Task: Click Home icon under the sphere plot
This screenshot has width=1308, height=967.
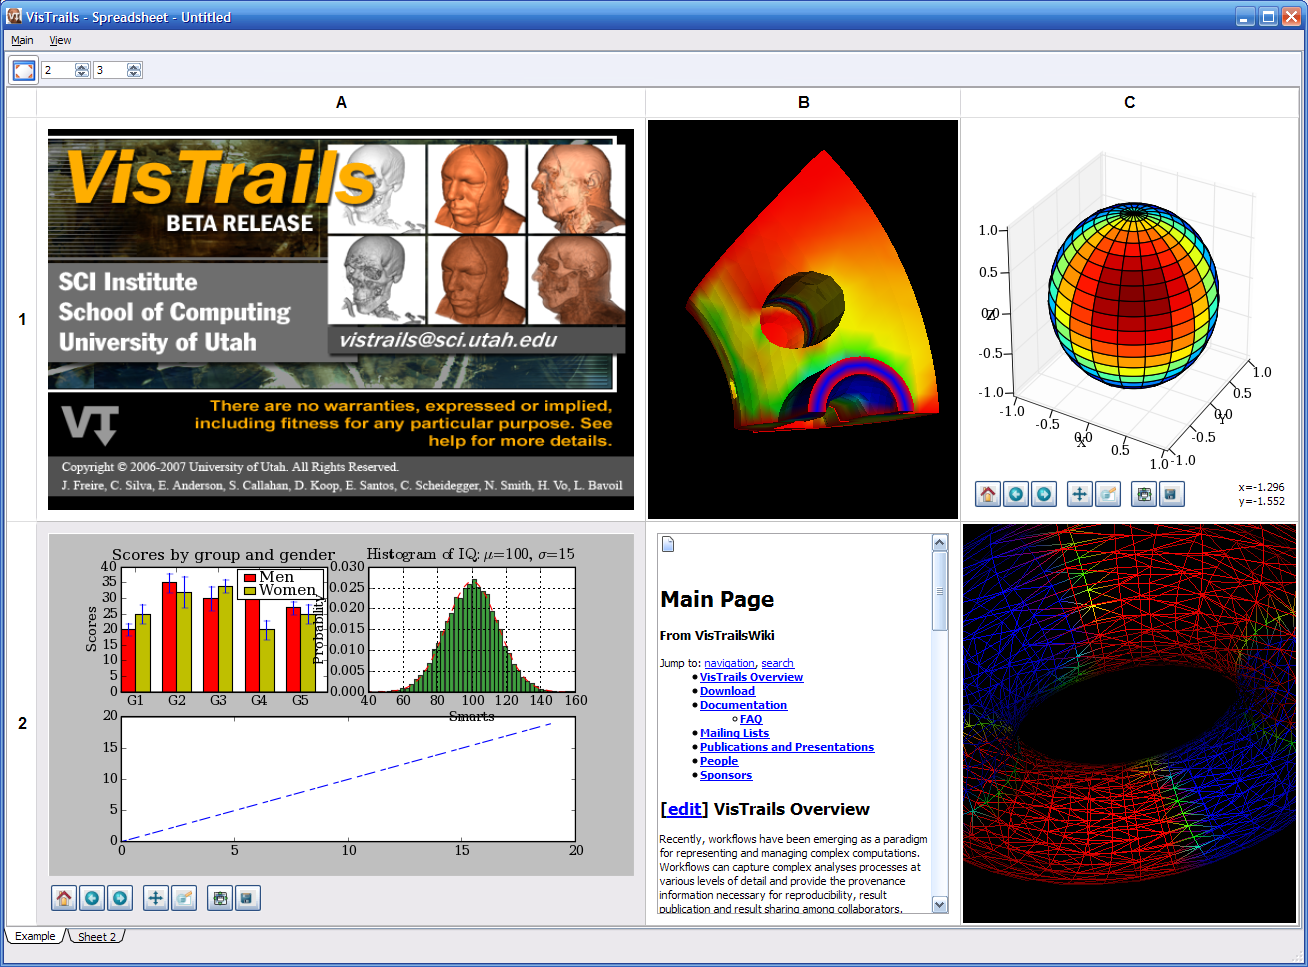Action: pos(988,494)
